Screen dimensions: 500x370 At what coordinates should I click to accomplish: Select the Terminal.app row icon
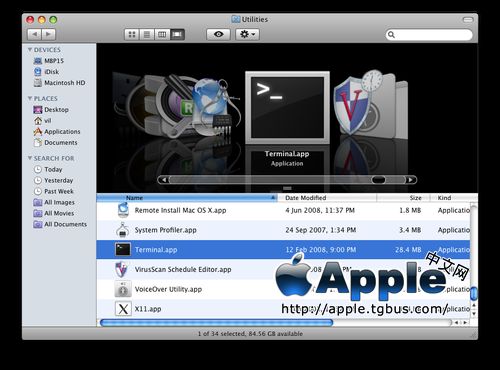[x=123, y=249]
